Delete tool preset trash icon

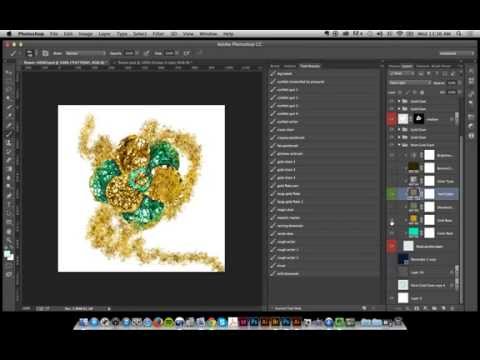(x=373, y=308)
